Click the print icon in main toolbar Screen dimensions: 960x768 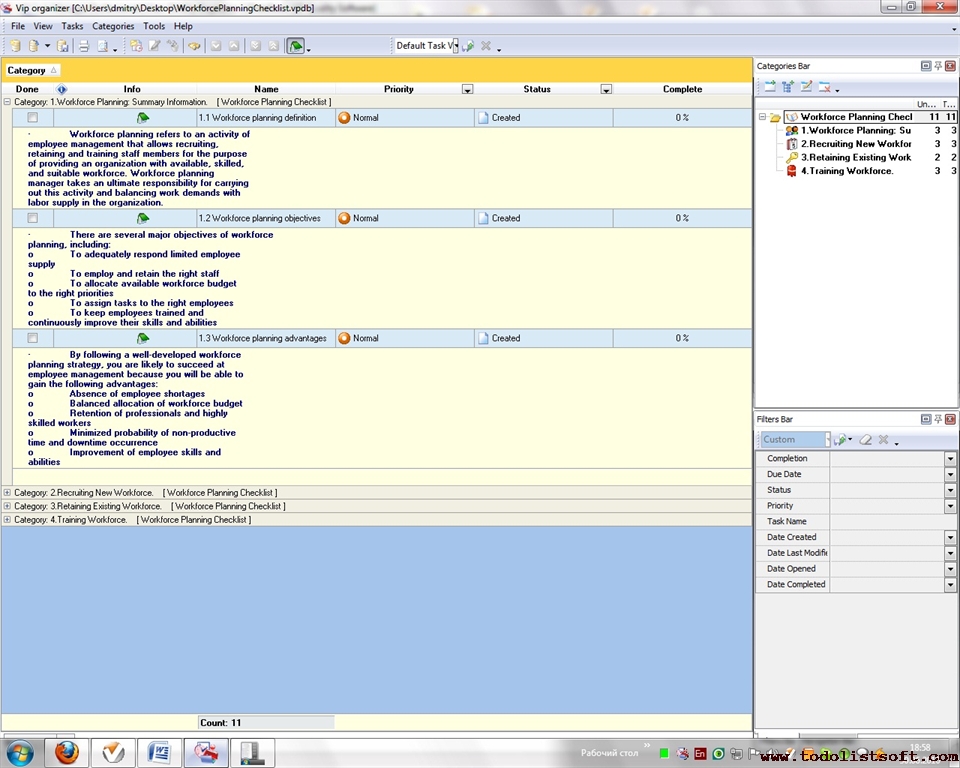tap(84, 46)
